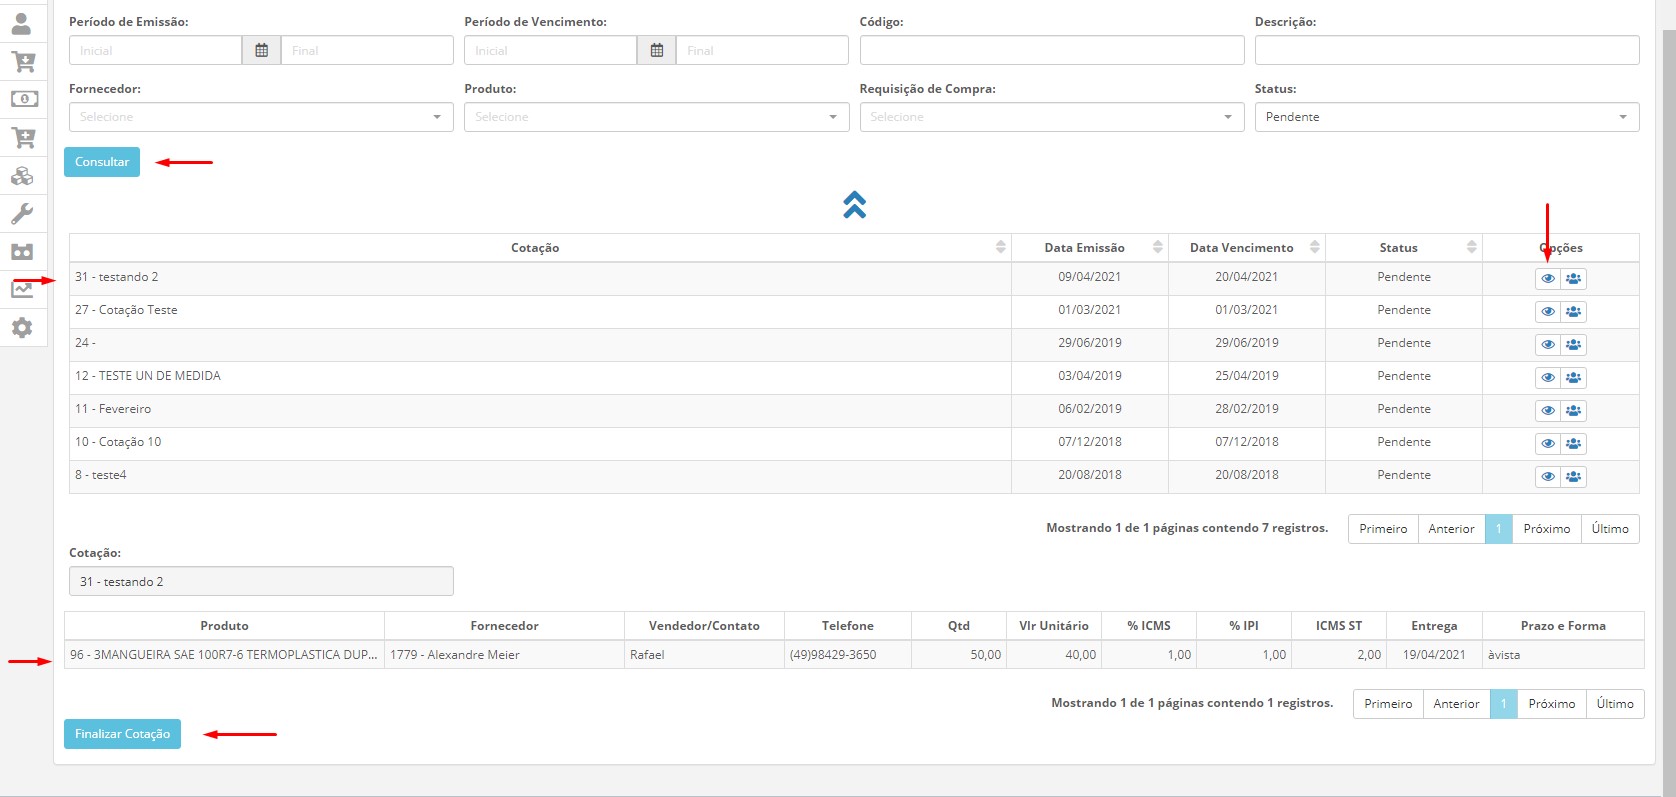Screen dimensions: 1676x797
Task: View quotation 10 - Cotação 10 eye icon
Action: pyautogui.click(x=1548, y=444)
